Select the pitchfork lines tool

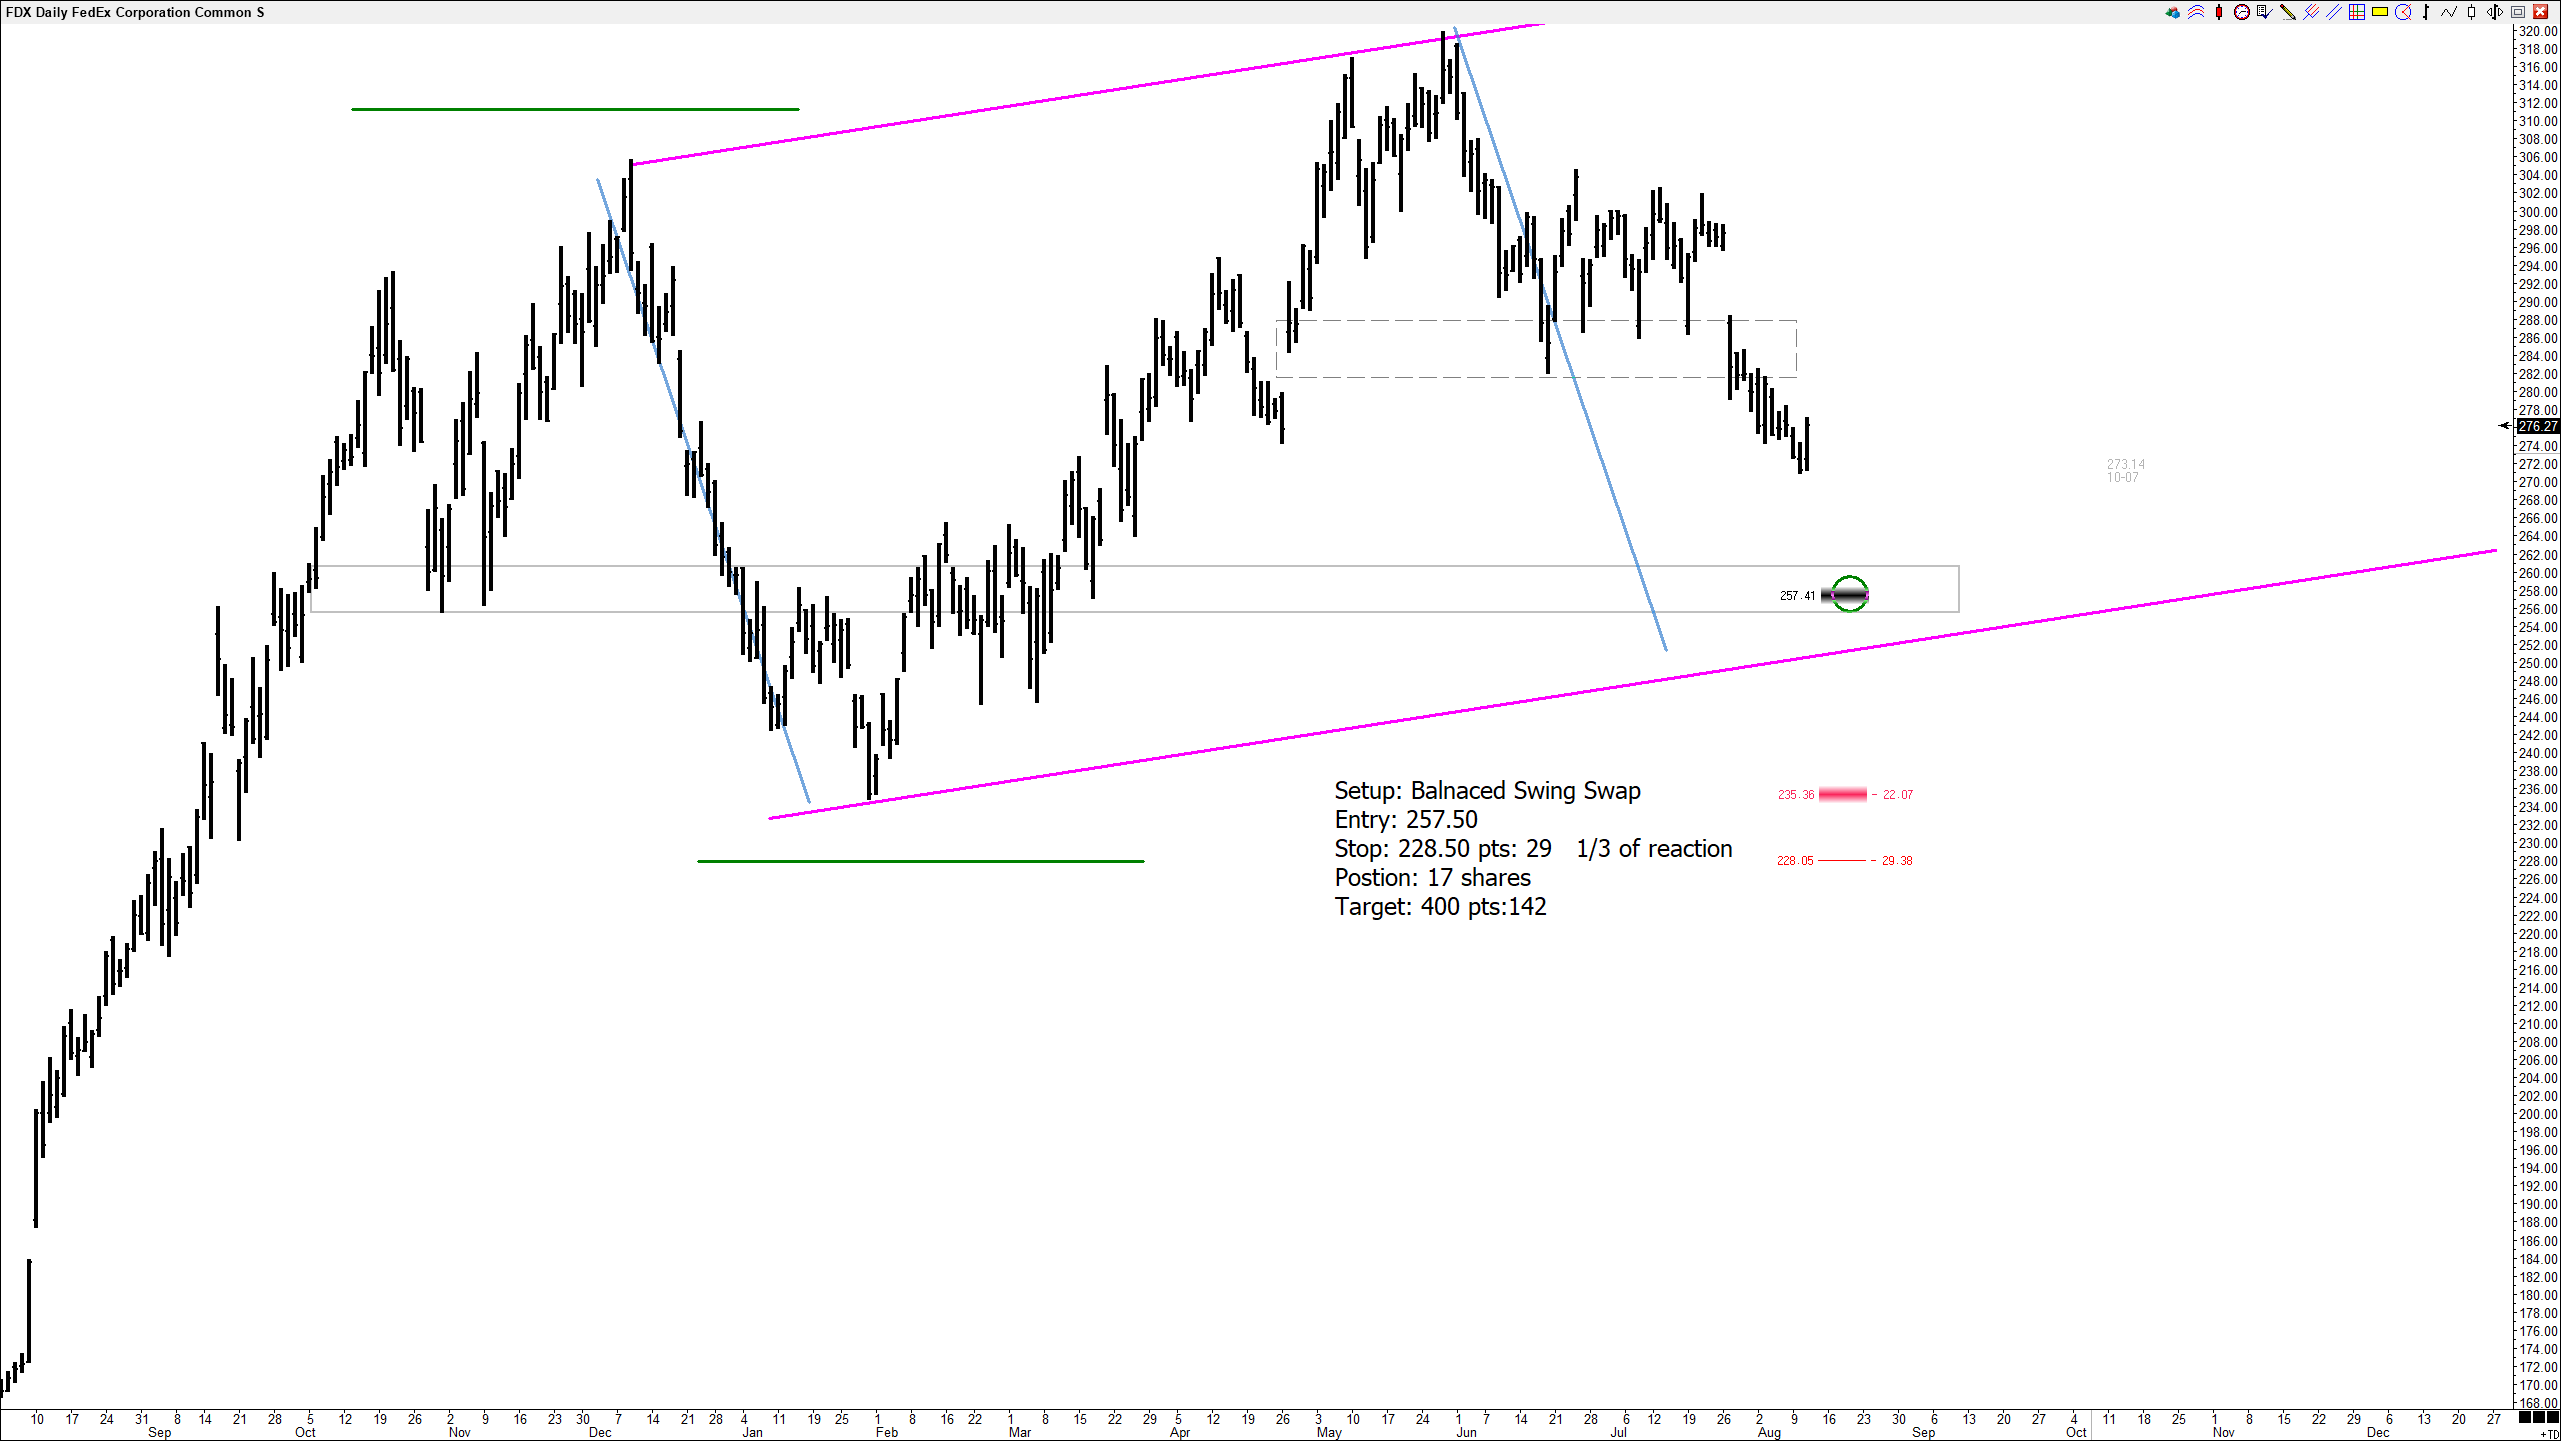pos(2311,12)
